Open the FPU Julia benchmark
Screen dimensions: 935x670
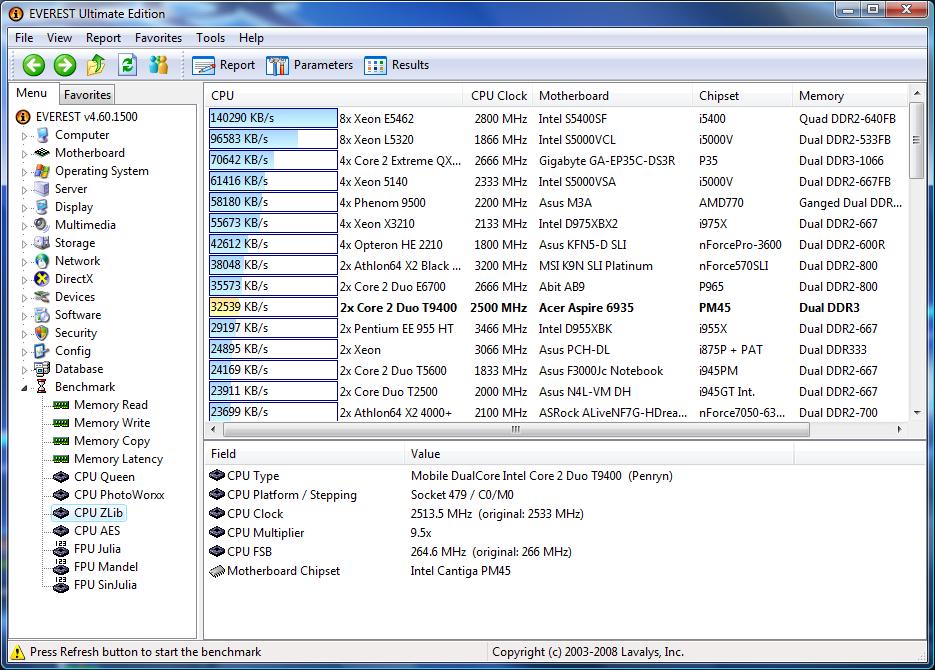point(97,548)
